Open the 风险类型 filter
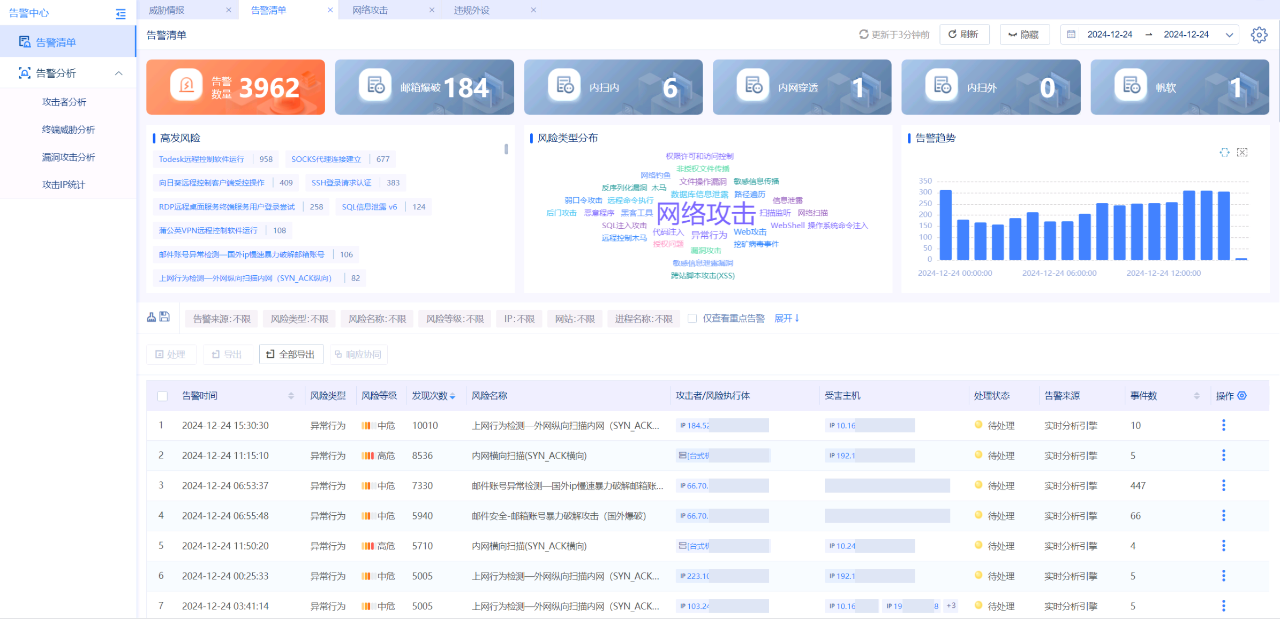The image size is (1280, 619). 299,319
